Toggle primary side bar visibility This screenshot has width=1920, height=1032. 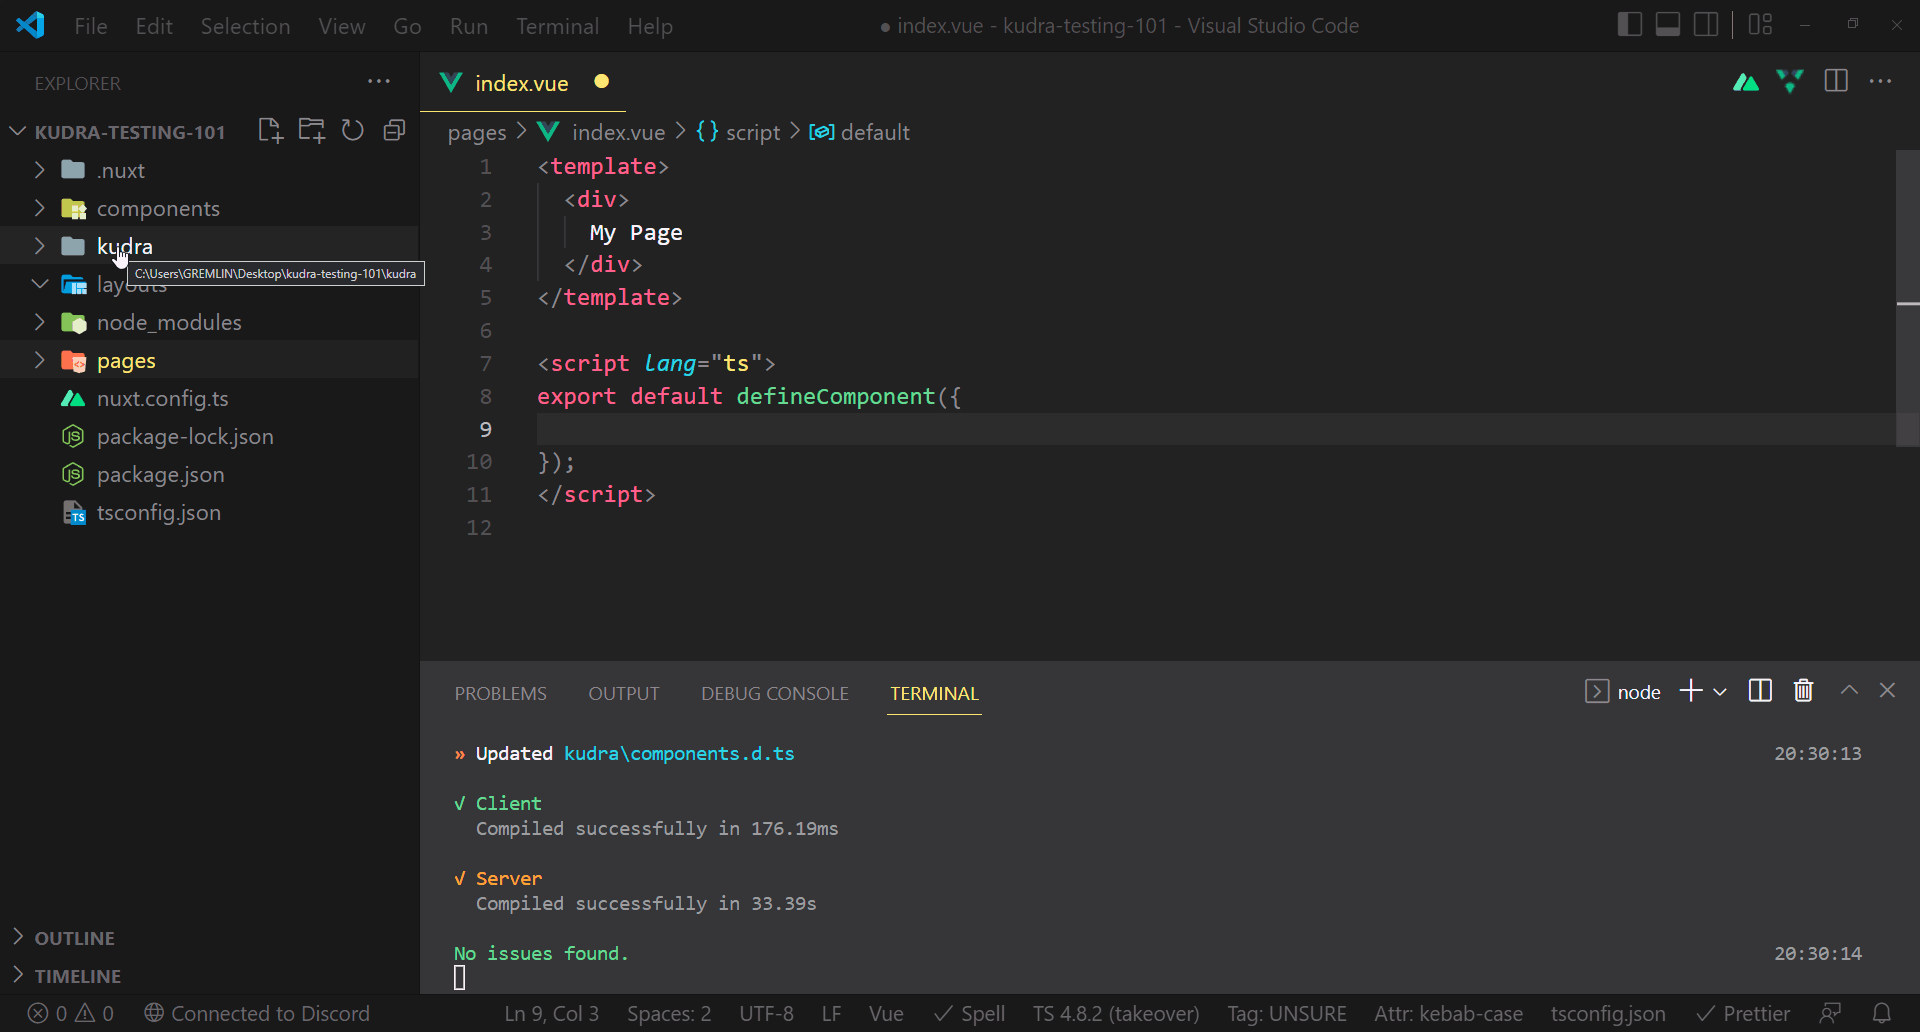click(x=1629, y=25)
